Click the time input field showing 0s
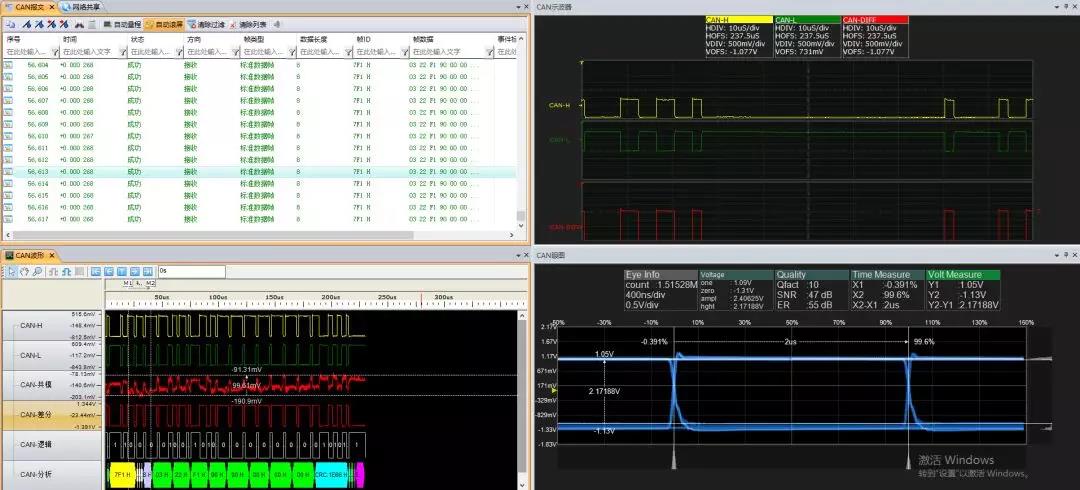1080x490 pixels. pos(192,272)
